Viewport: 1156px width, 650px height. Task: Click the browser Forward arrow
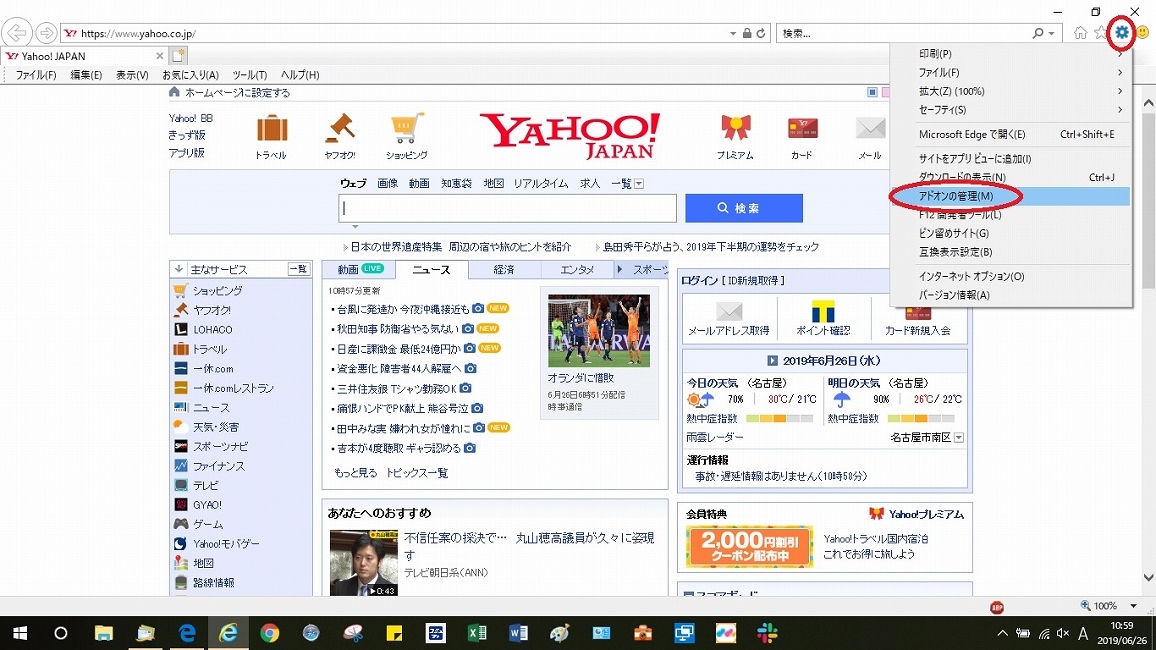(46, 33)
